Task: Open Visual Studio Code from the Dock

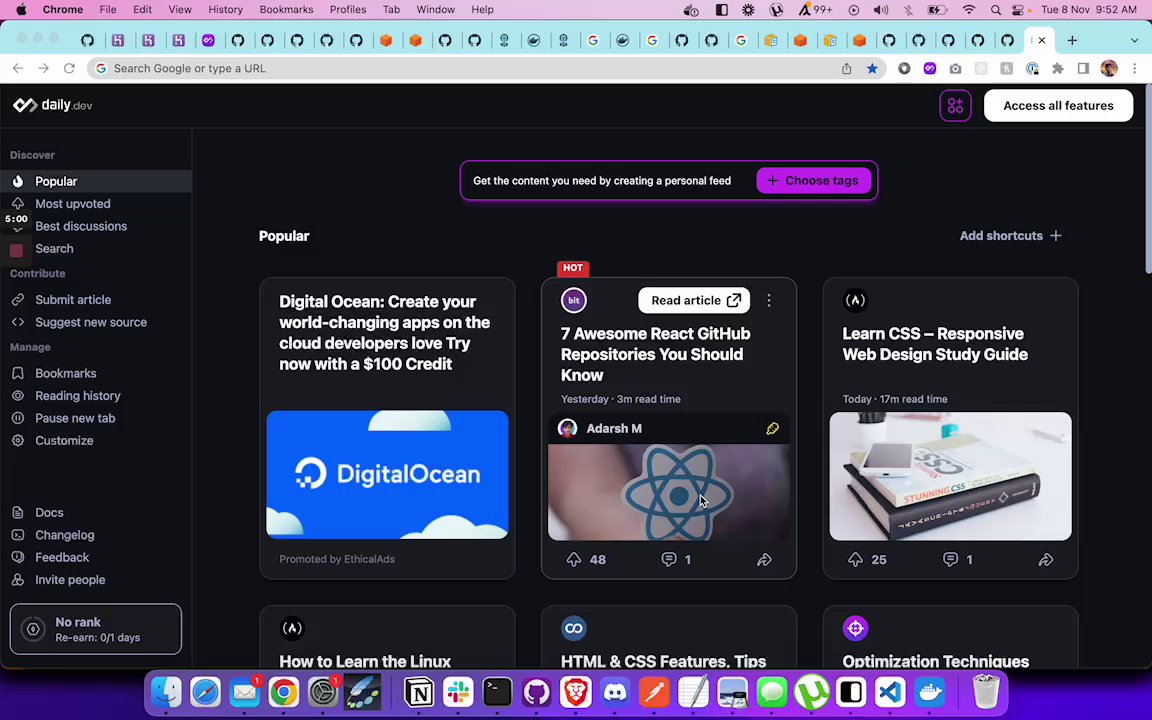Action: 890,692
